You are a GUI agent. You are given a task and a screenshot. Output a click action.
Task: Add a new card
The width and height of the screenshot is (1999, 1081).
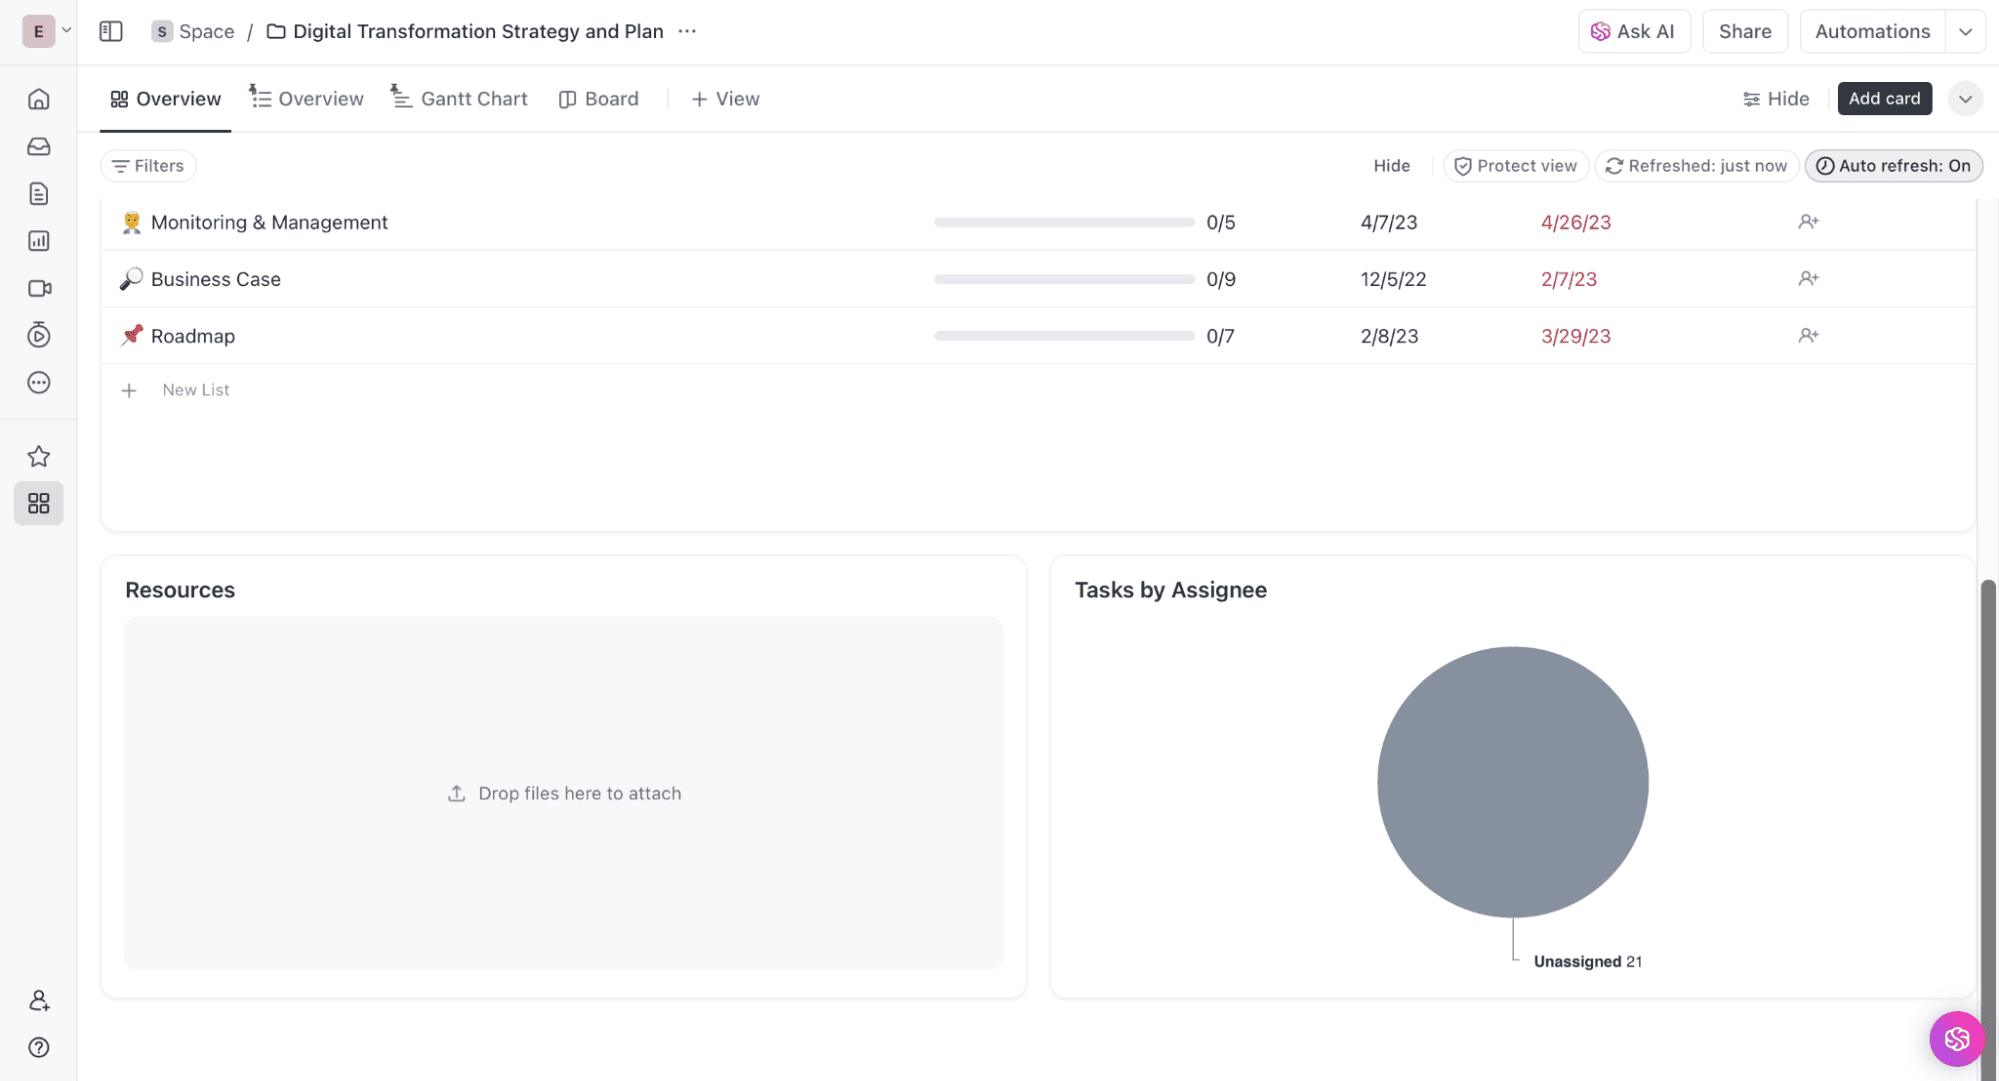(x=1885, y=97)
